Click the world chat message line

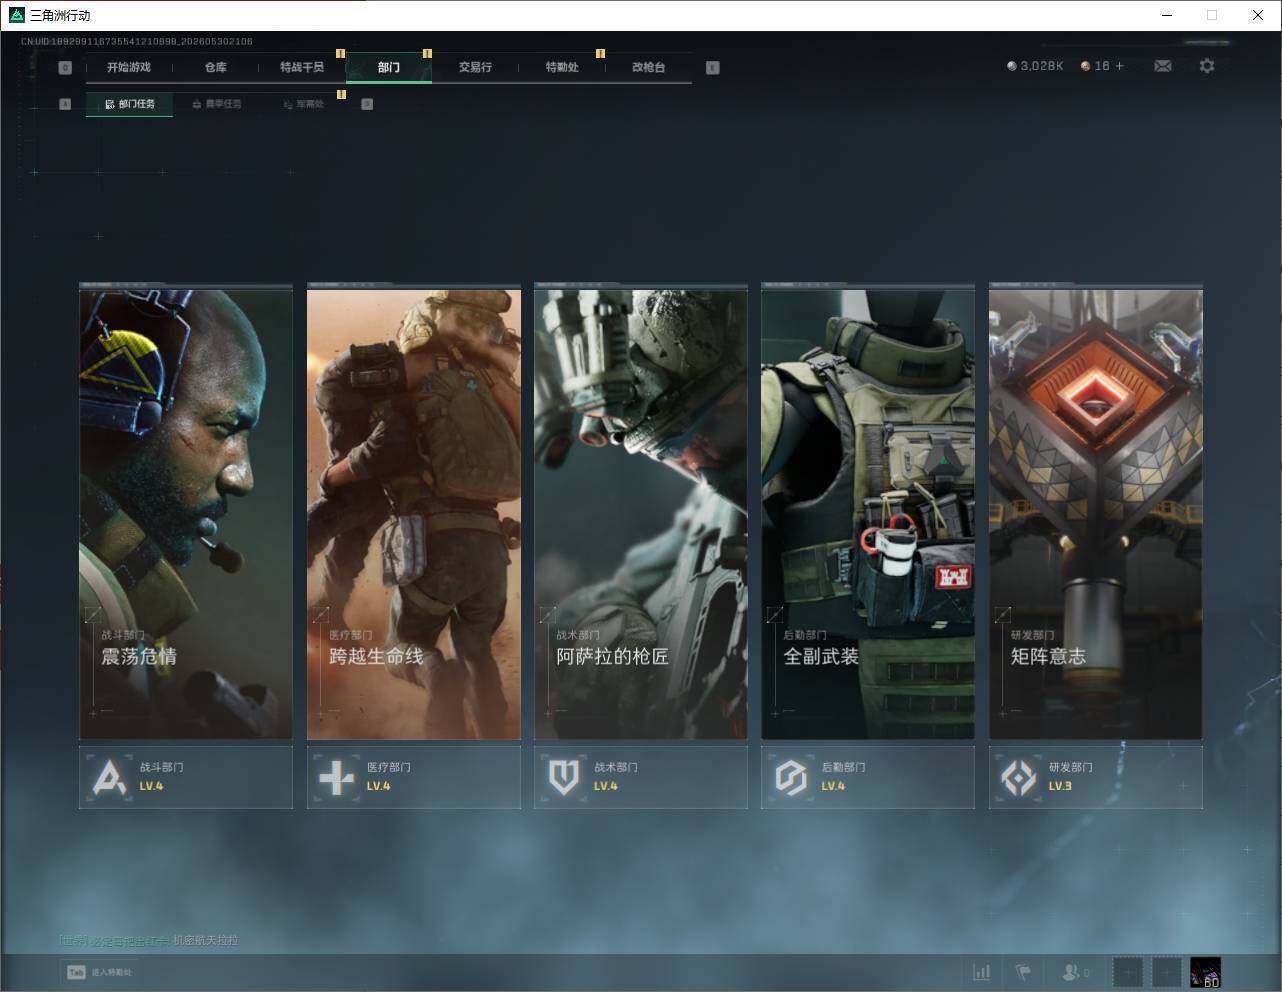pyautogui.click(x=148, y=940)
